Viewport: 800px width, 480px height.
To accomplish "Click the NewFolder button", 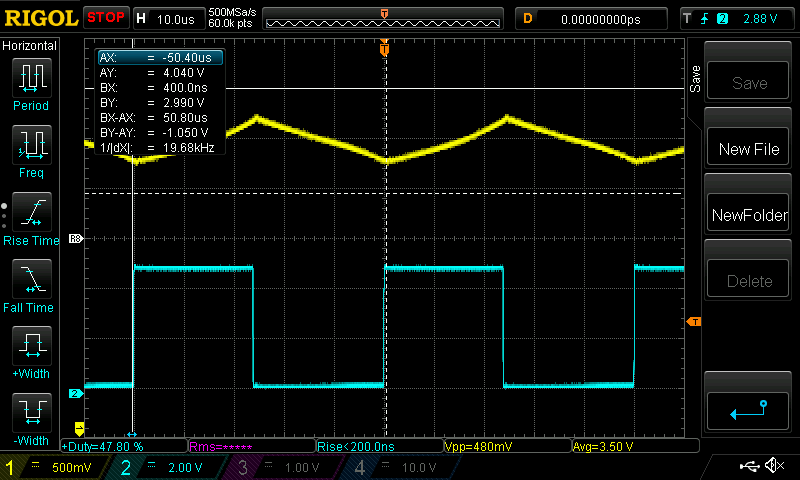I will [749, 215].
